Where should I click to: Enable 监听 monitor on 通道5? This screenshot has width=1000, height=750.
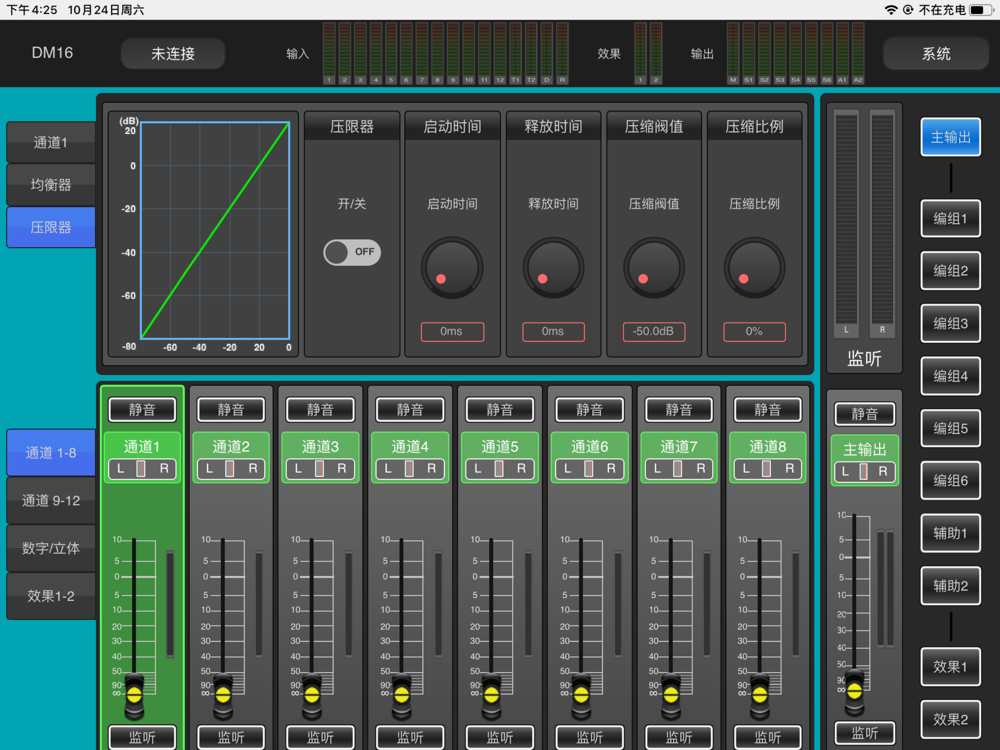500,737
